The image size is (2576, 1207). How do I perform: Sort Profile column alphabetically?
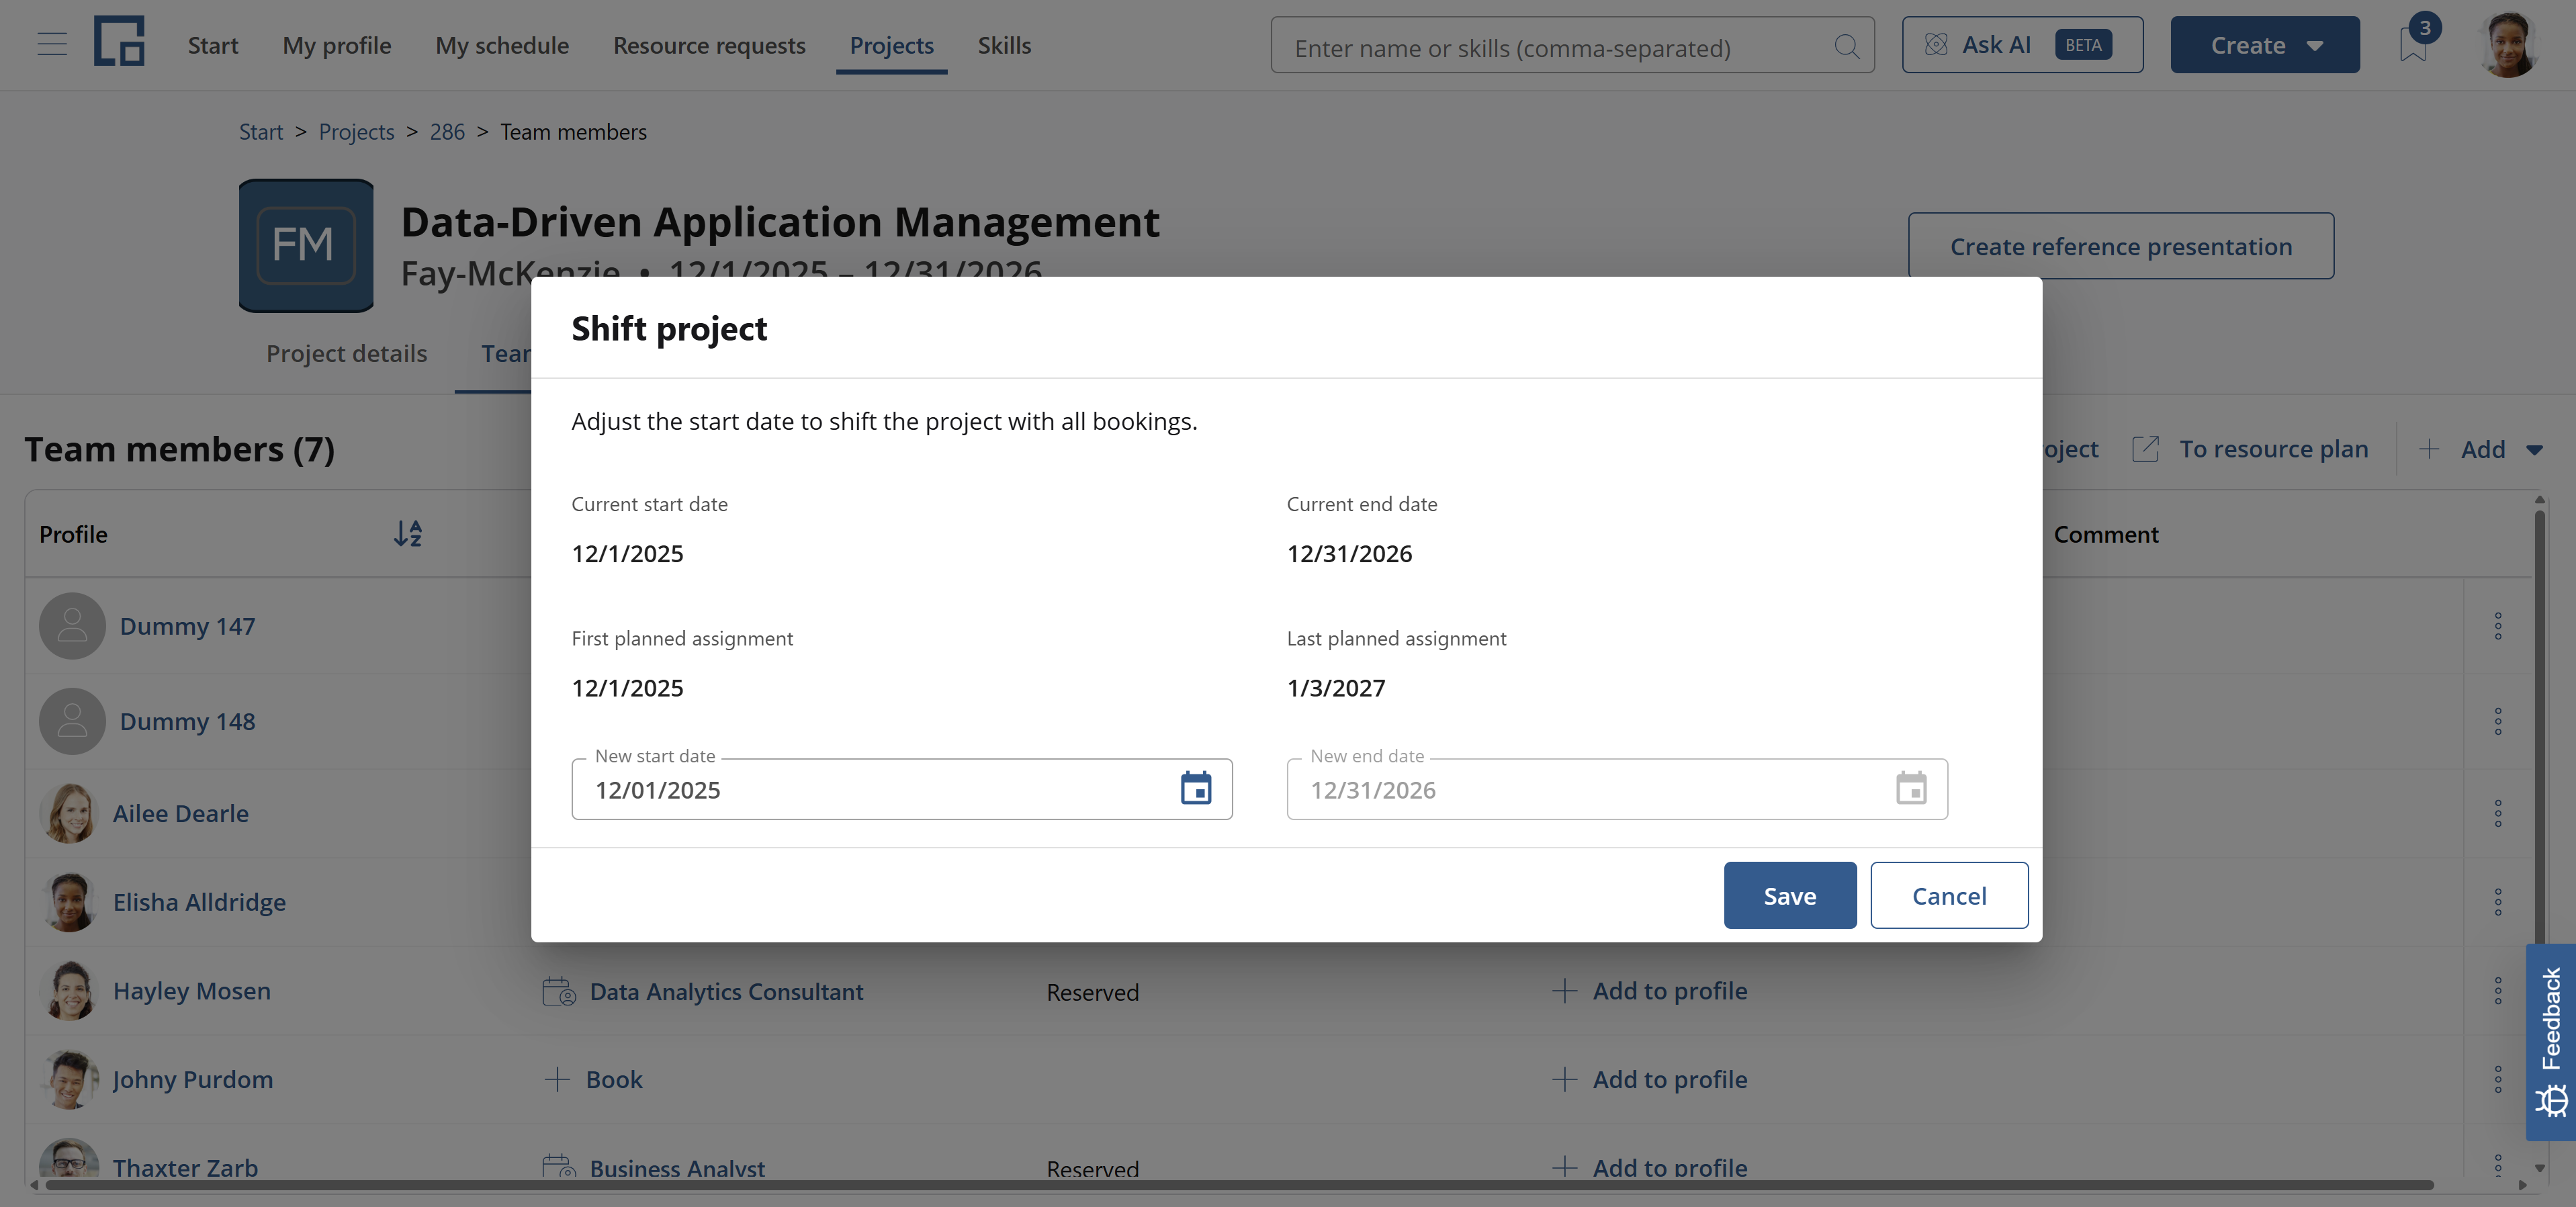(407, 533)
